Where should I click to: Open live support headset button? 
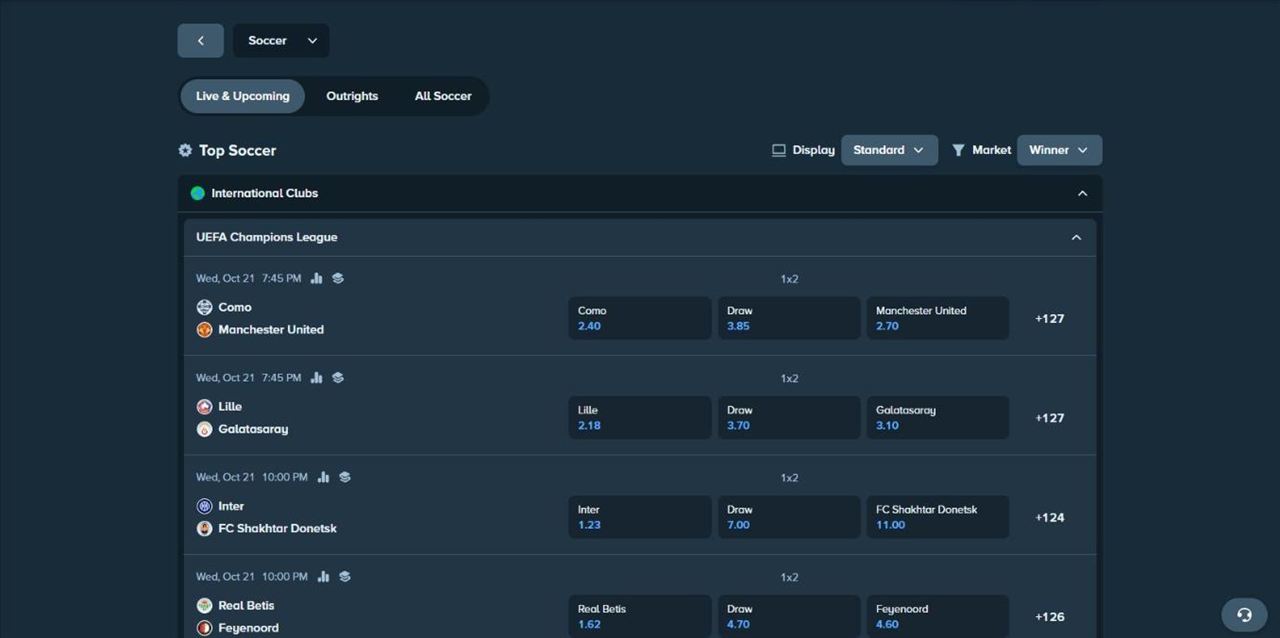[1244, 615]
